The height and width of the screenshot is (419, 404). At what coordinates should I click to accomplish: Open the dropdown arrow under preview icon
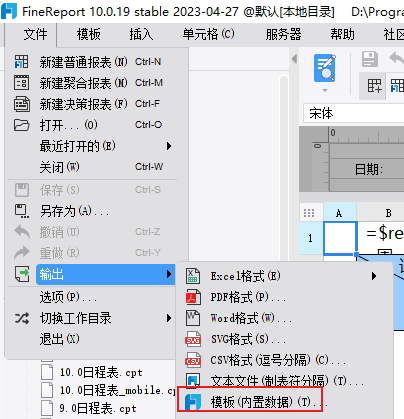[x=325, y=90]
